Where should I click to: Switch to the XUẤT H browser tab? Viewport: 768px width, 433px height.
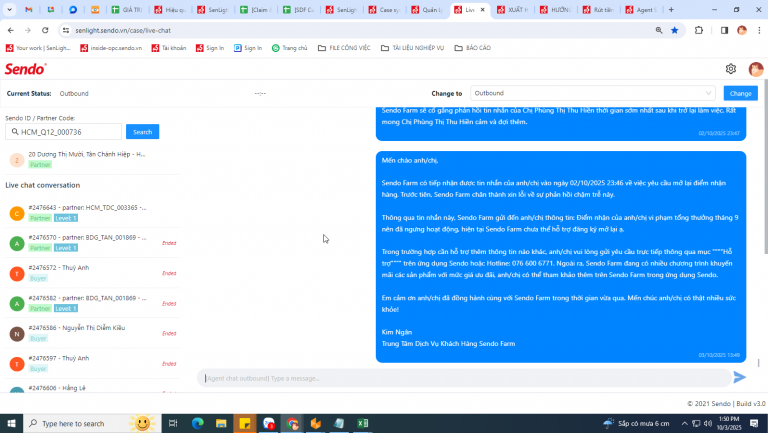click(x=513, y=9)
